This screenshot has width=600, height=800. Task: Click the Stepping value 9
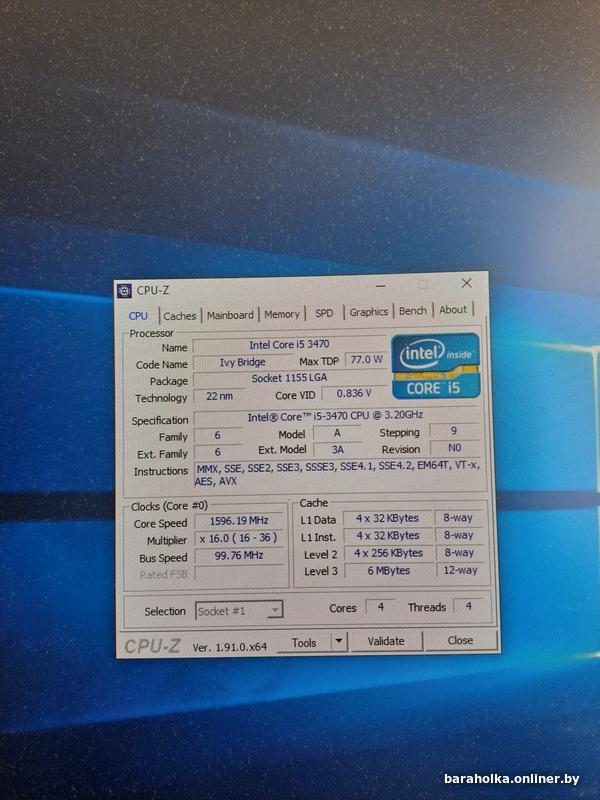pyautogui.click(x=454, y=431)
